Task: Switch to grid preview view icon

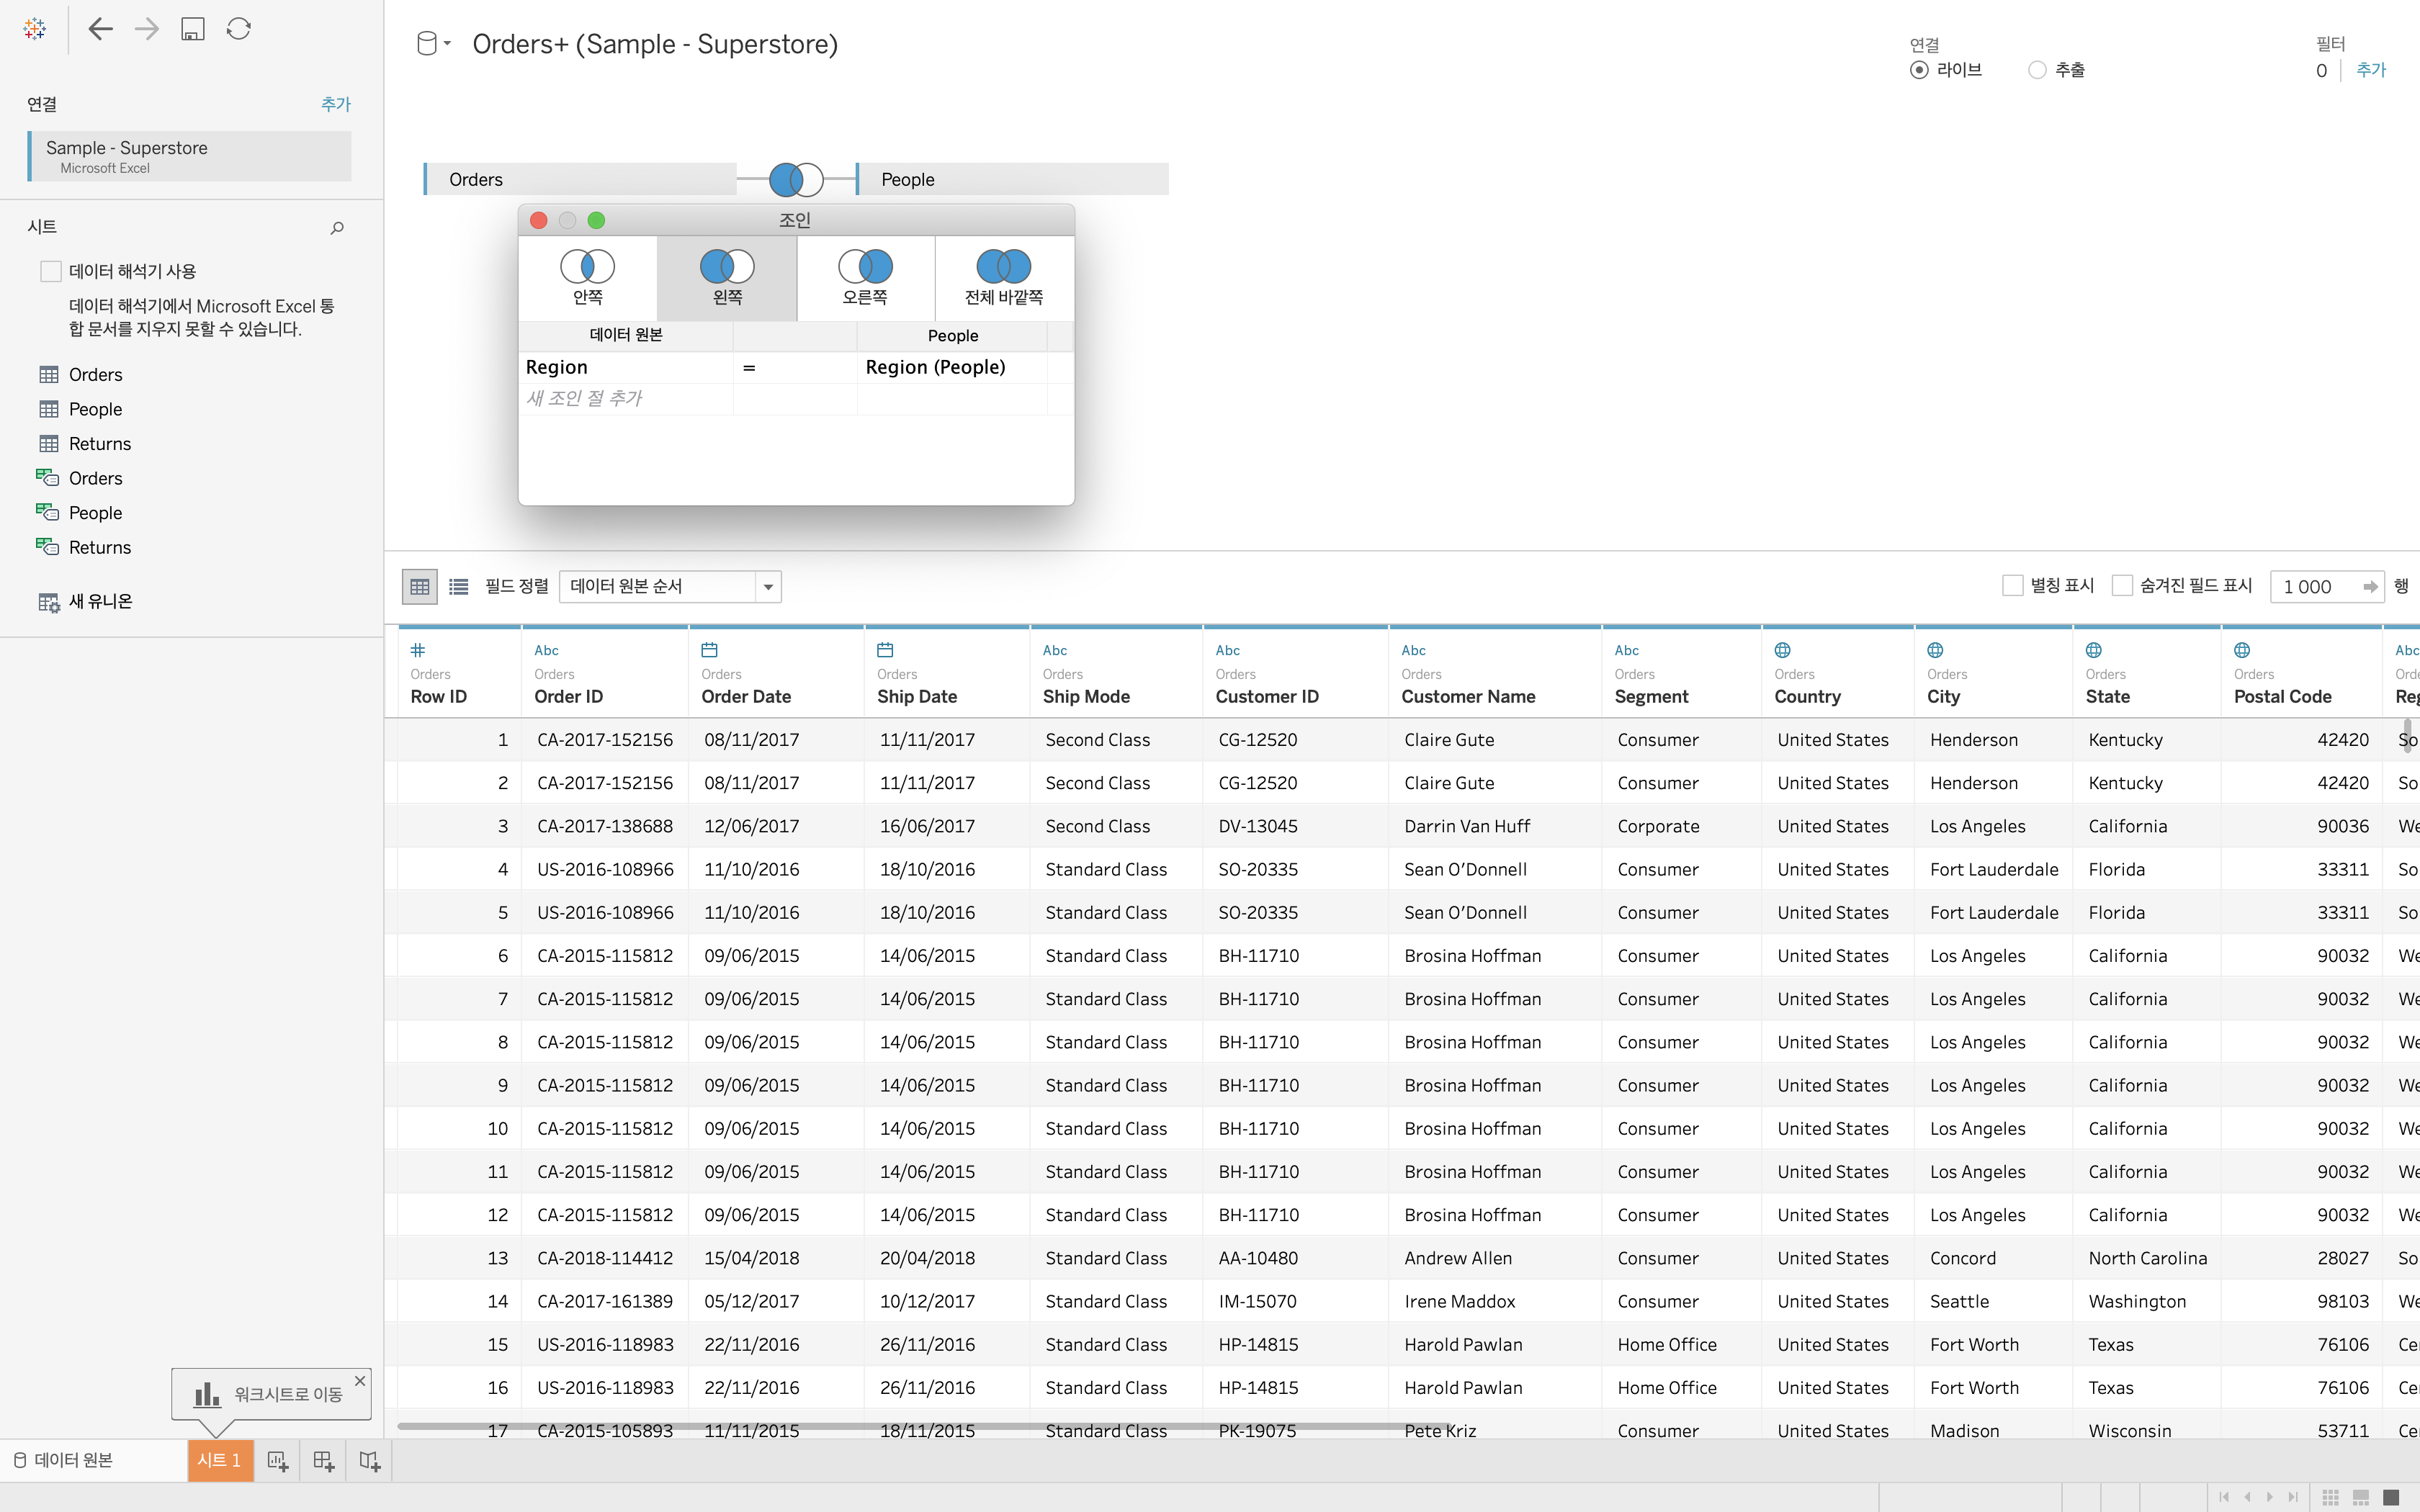Action: tap(420, 587)
